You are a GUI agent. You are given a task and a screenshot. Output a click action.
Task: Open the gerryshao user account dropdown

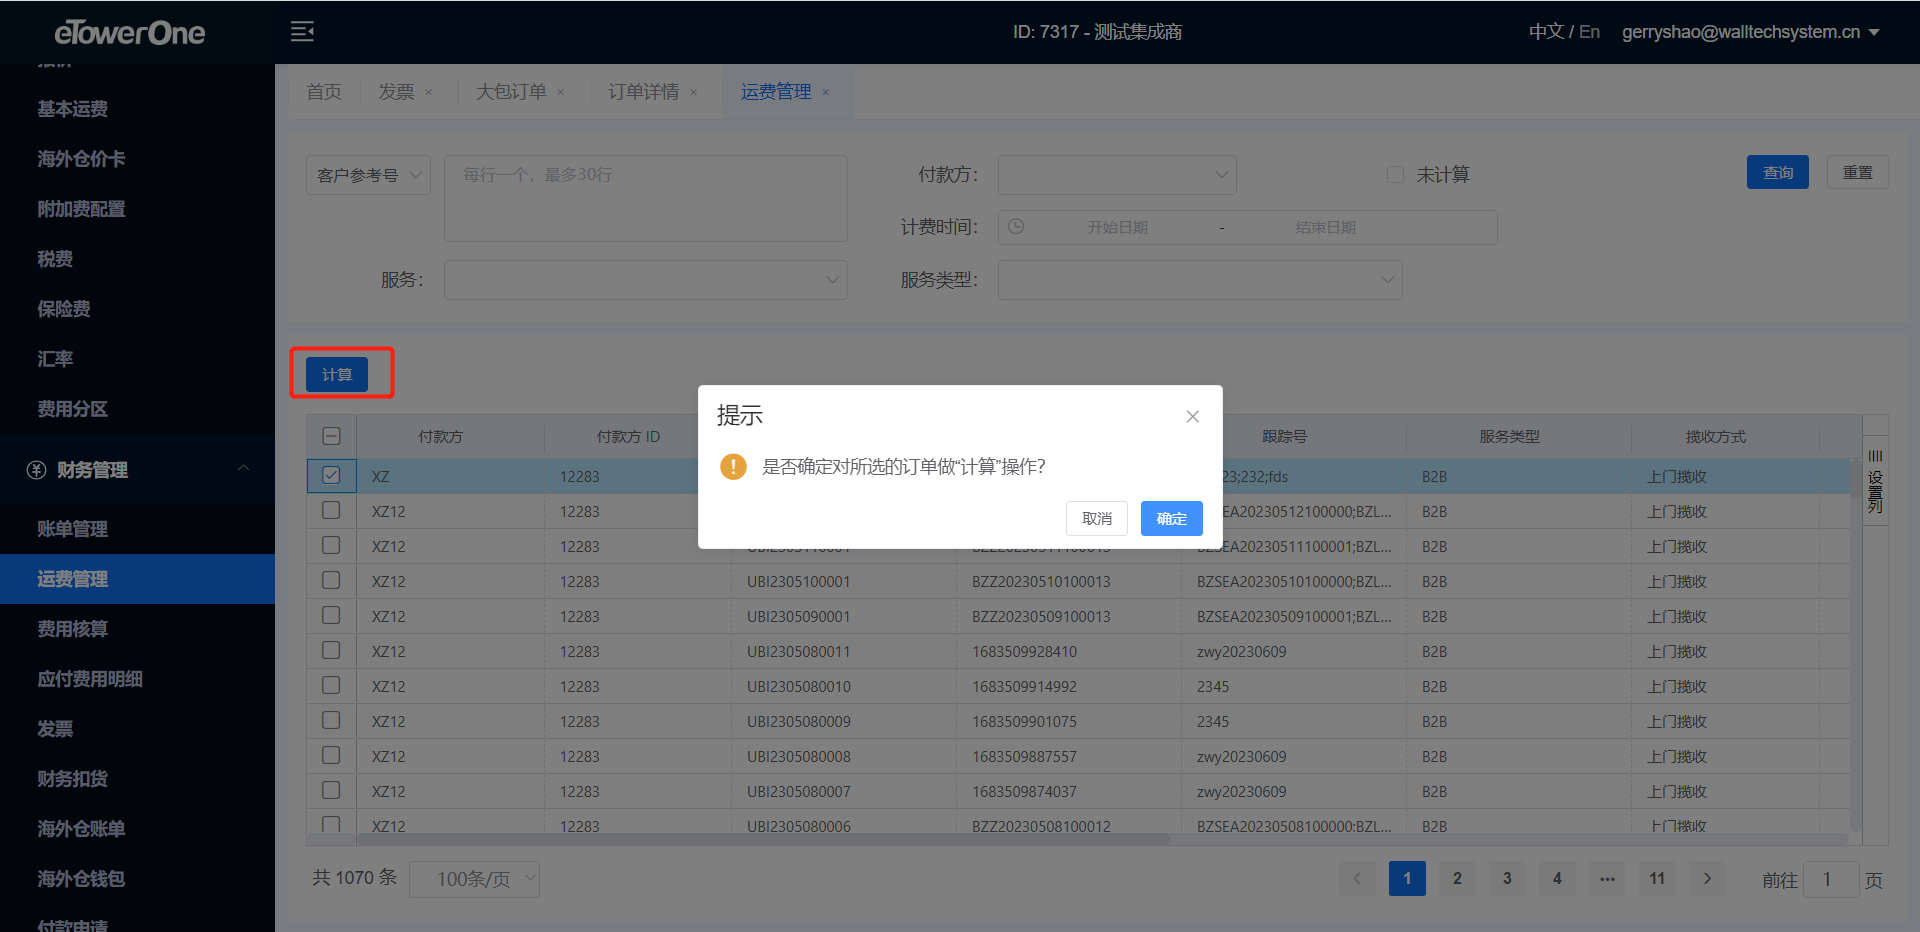[1751, 32]
